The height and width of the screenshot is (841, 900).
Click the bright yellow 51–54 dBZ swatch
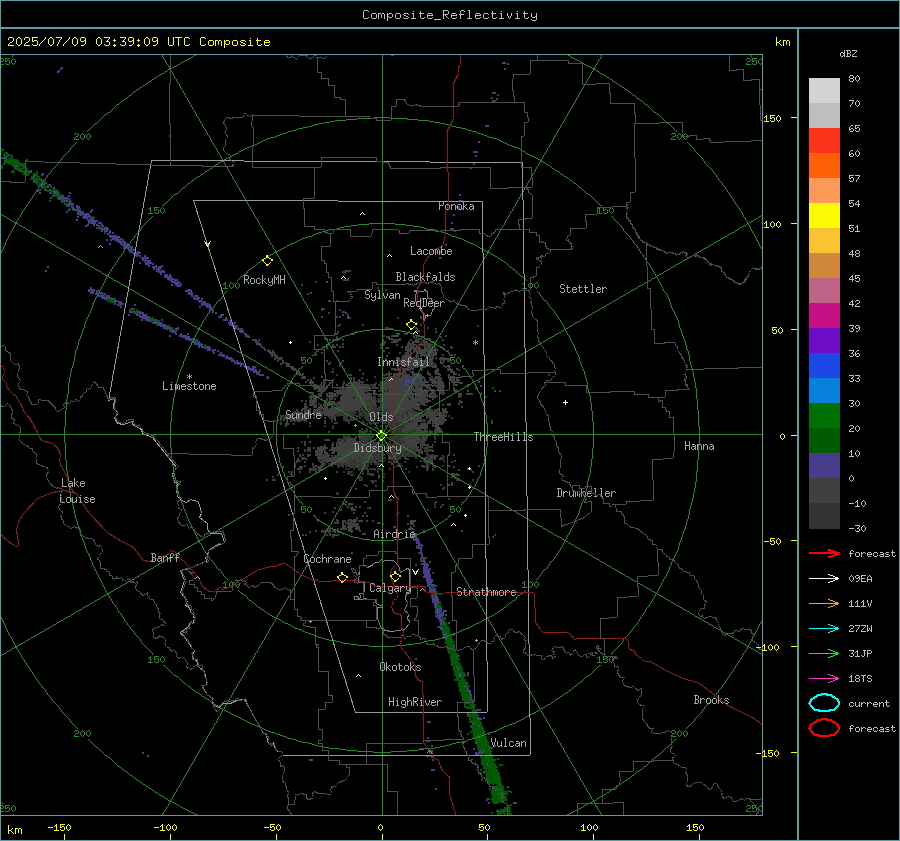click(x=824, y=216)
